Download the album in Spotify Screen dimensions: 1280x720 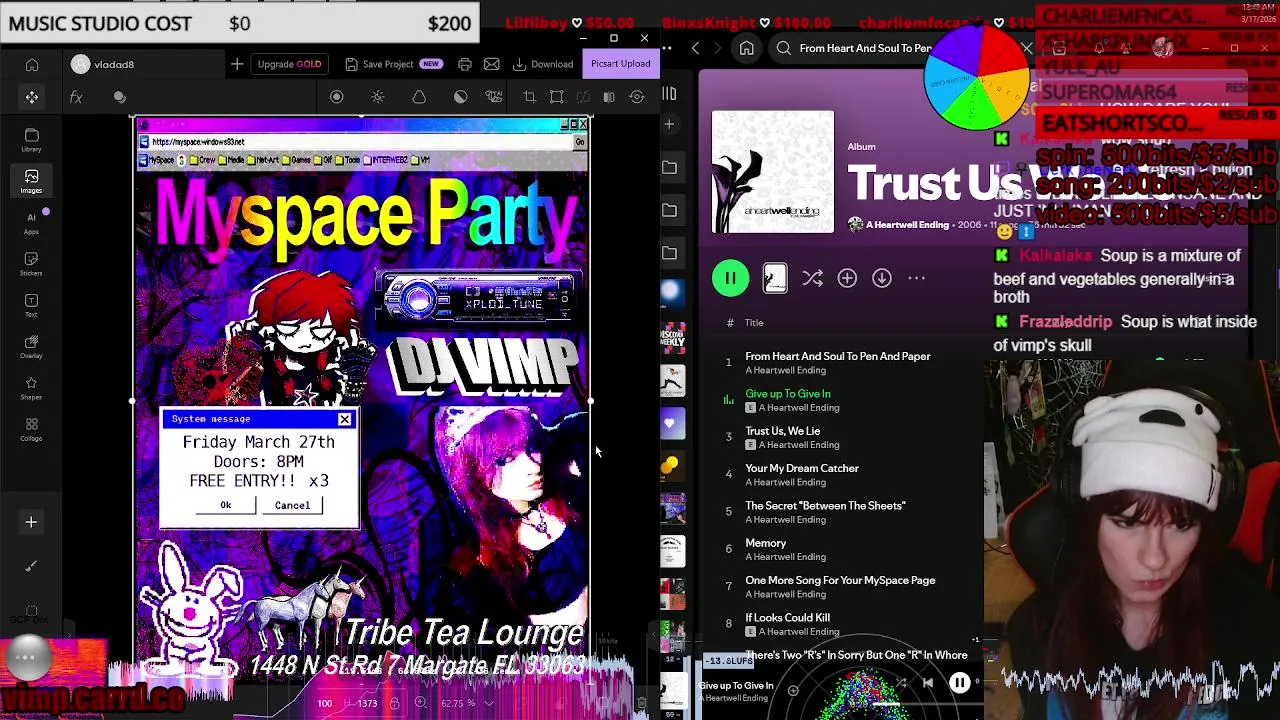click(881, 278)
